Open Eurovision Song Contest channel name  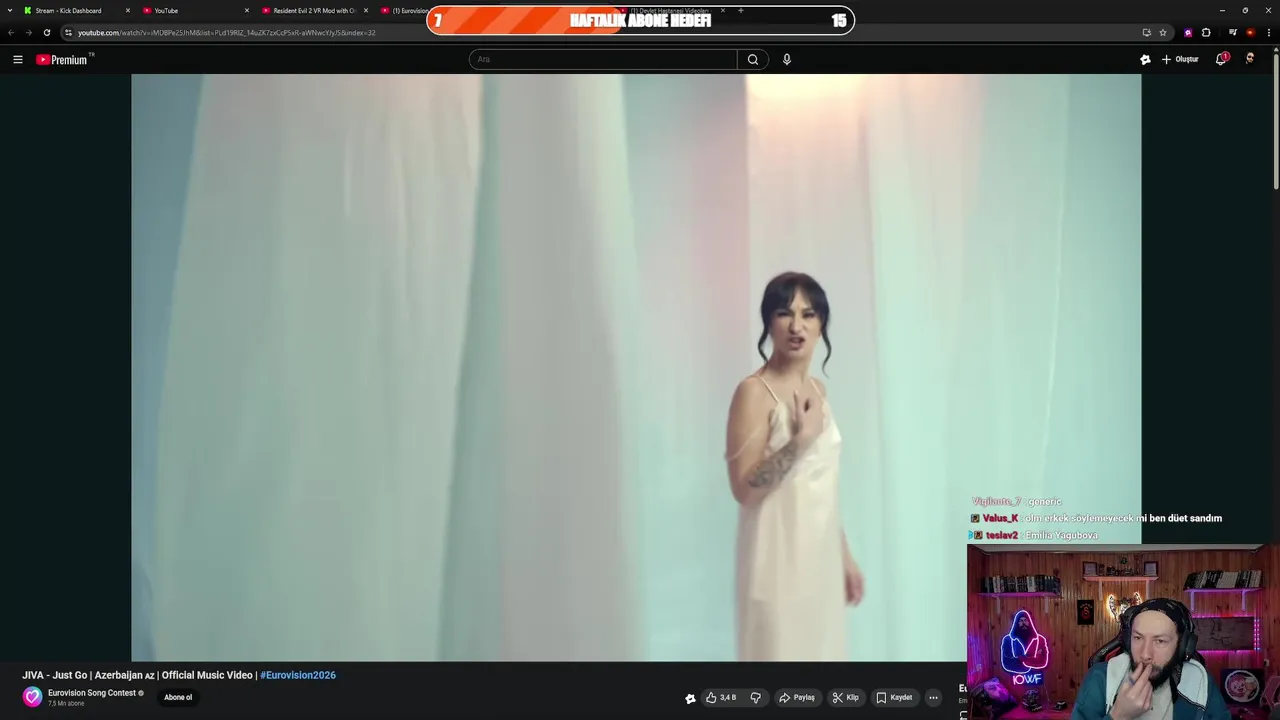(92, 693)
